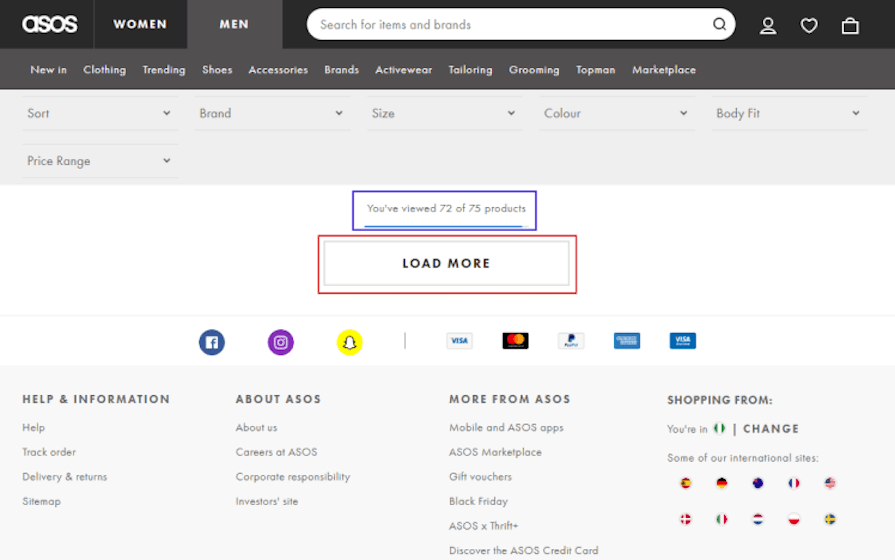
Task: Open the ASOS Snapchat icon
Action: click(350, 343)
